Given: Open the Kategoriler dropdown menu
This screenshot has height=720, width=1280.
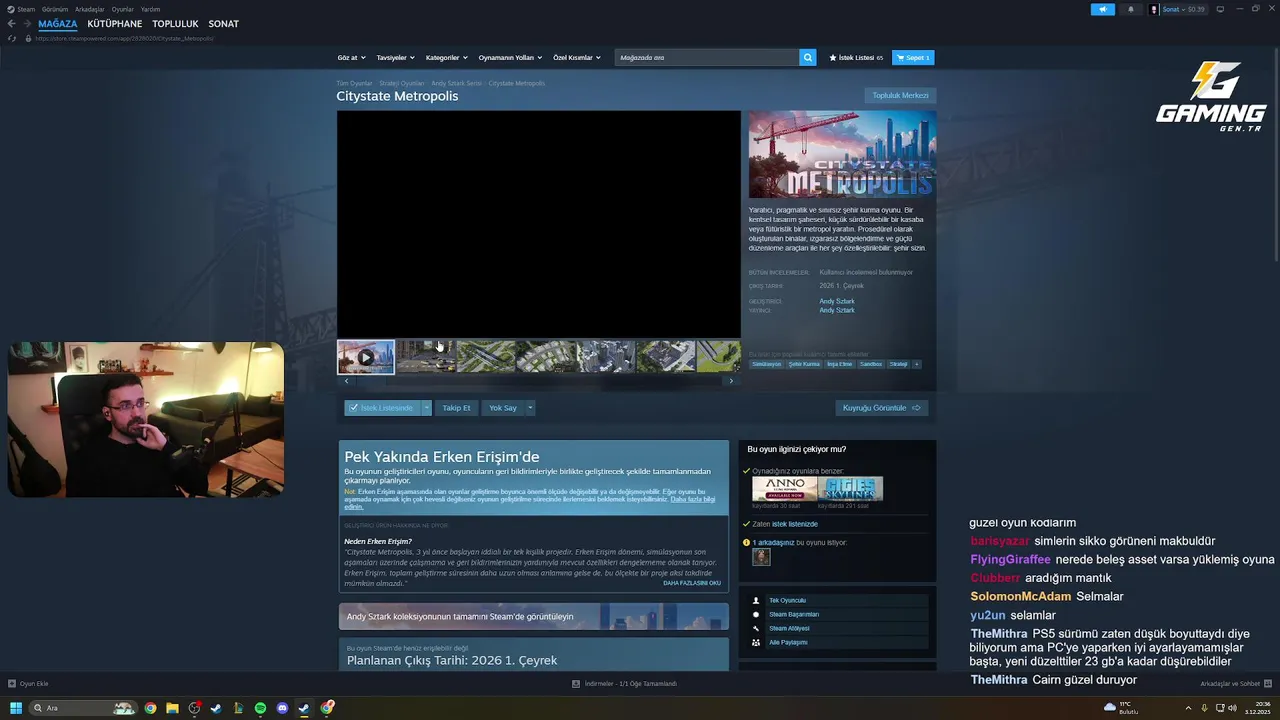Looking at the screenshot, I should pyautogui.click(x=446, y=58).
